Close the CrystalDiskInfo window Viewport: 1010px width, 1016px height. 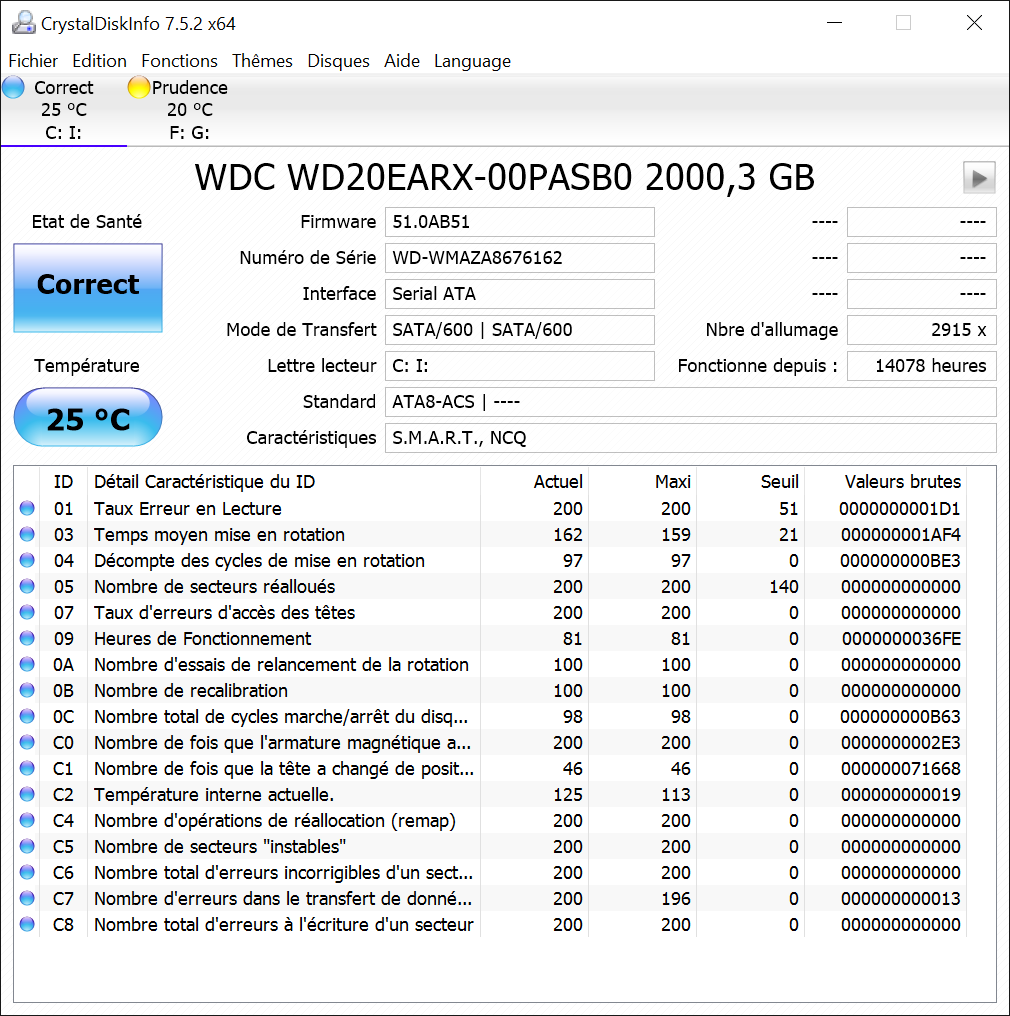pos(974,23)
